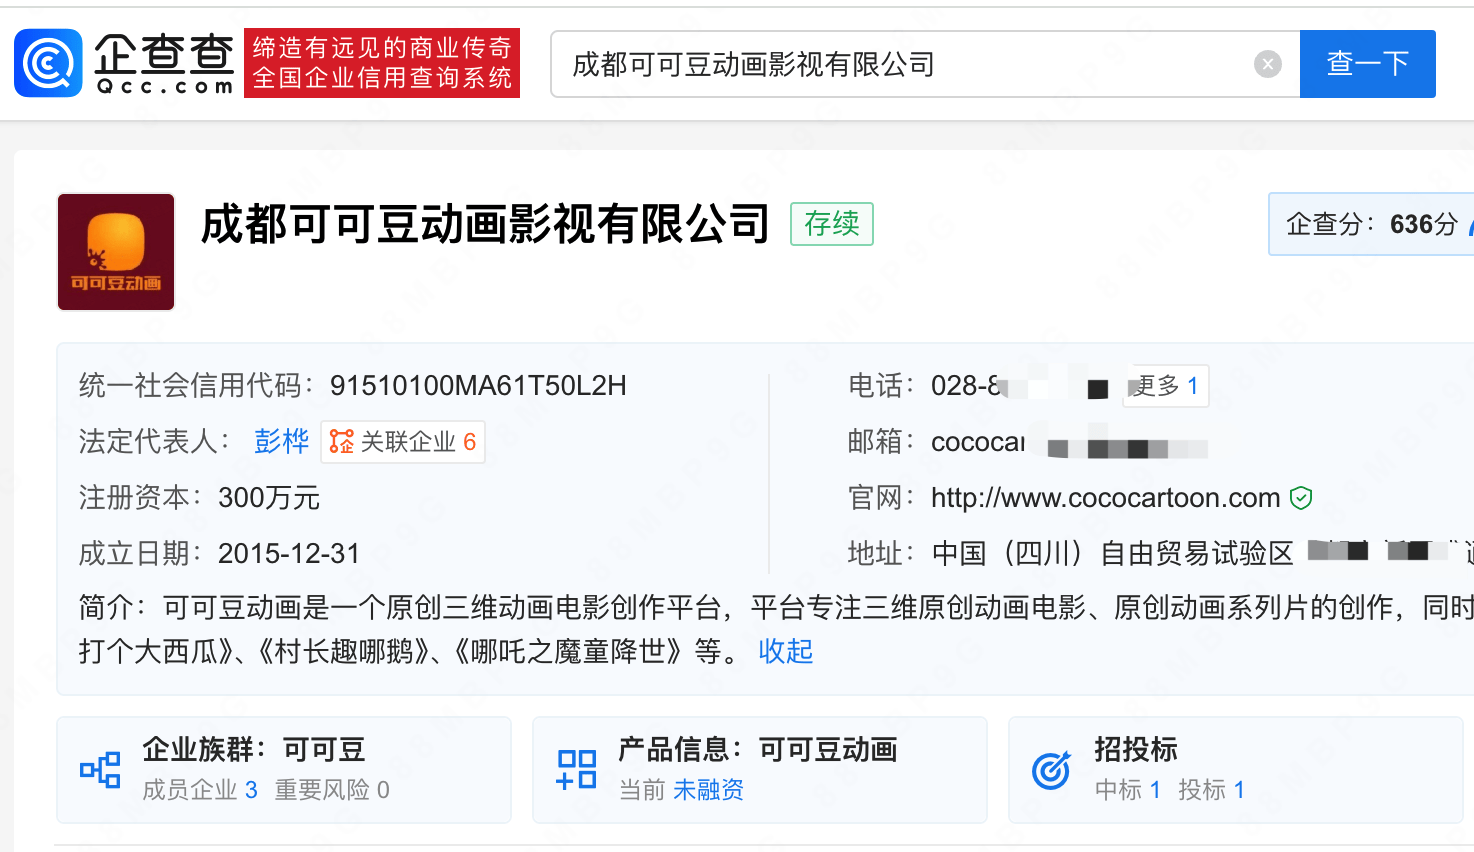Open the 可可豆动画 company logo thumbnail
The width and height of the screenshot is (1474, 852).
tap(116, 252)
